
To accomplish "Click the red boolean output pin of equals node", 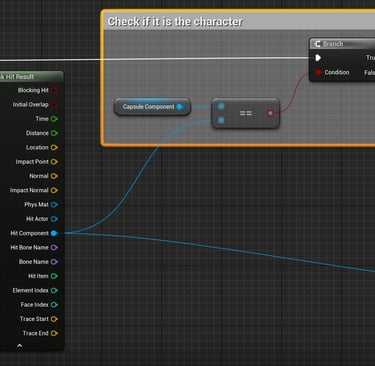I will pyautogui.click(x=270, y=113).
